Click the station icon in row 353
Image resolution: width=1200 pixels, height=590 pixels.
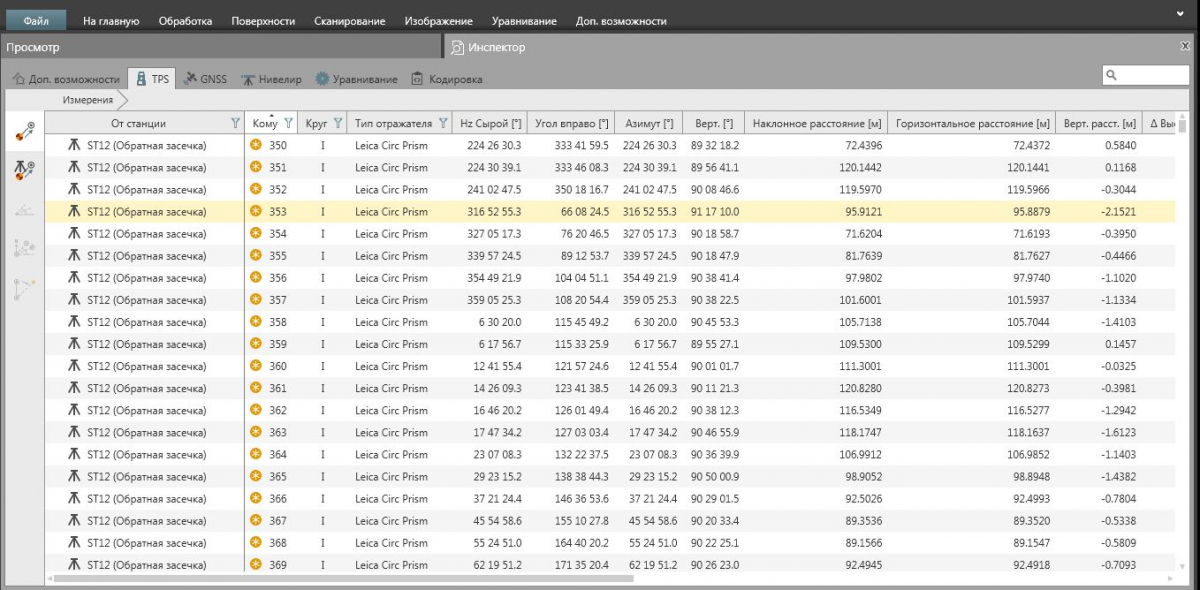pyautogui.click(x=74, y=211)
